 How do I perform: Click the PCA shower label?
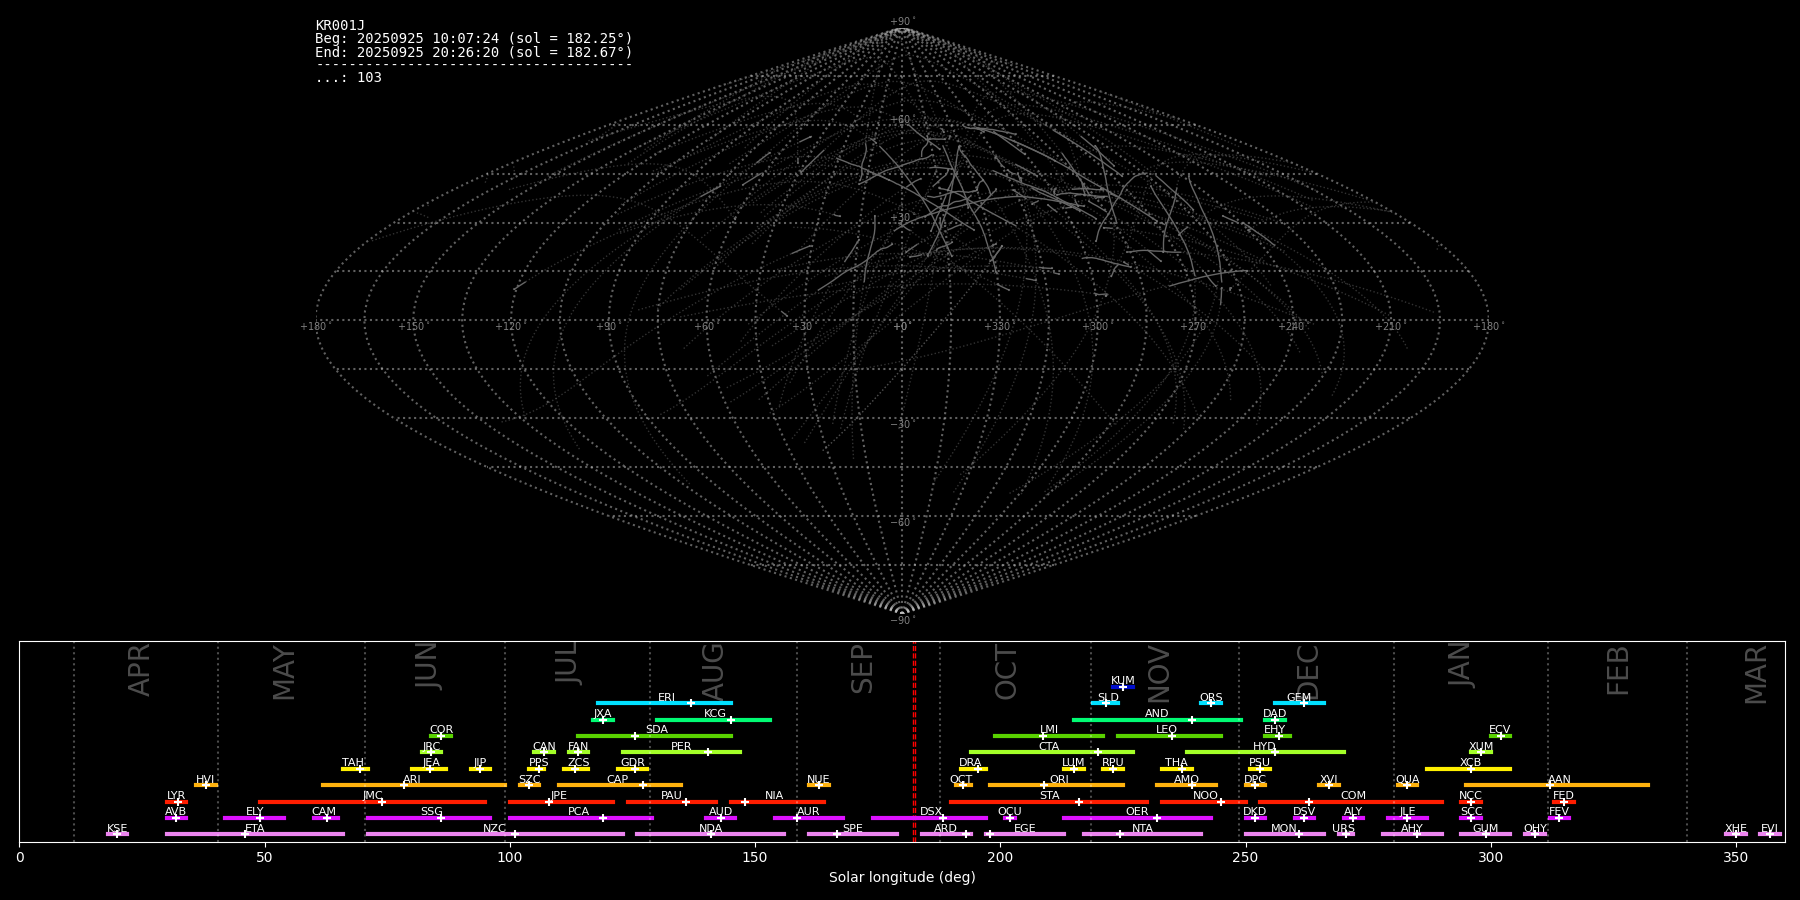578,812
